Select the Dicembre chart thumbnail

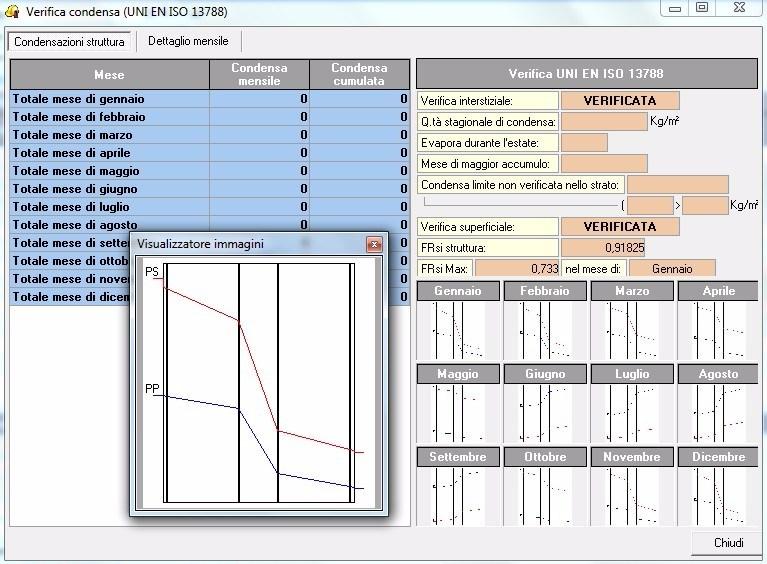click(717, 495)
